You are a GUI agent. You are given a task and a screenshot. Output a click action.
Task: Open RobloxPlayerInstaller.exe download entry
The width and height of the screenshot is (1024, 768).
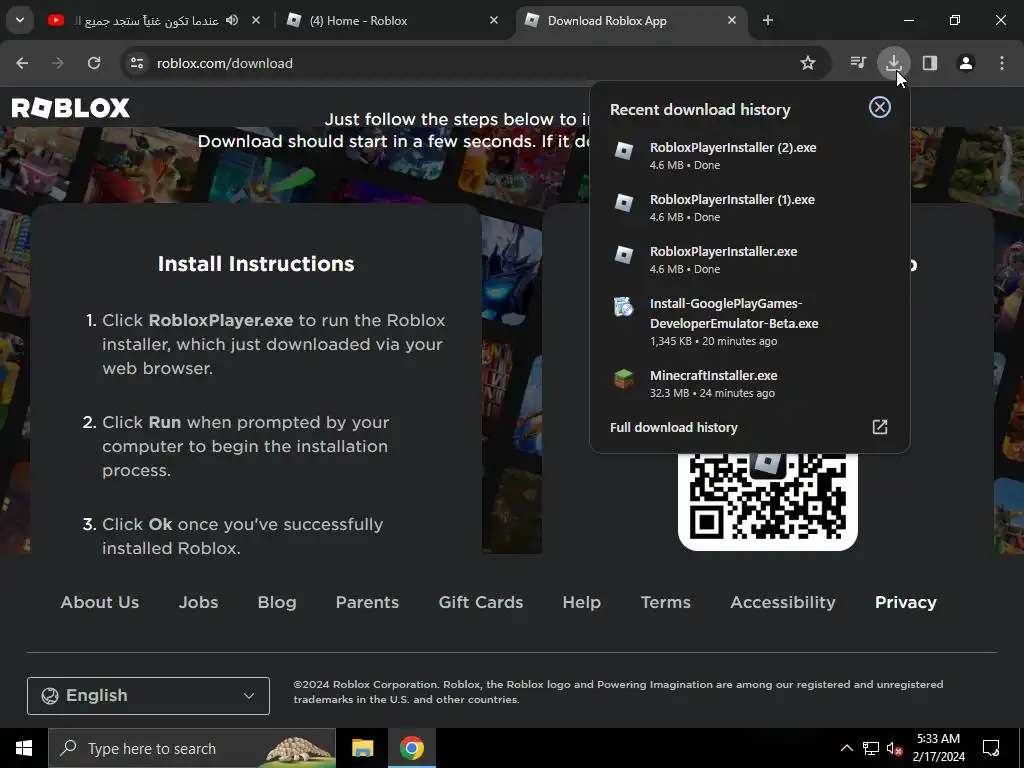click(x=749, y=259)
